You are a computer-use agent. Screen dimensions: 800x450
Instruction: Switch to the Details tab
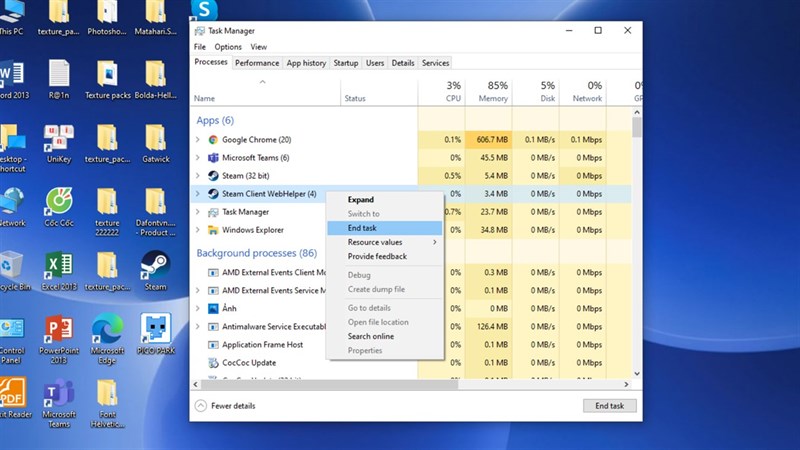pos(403,63)
